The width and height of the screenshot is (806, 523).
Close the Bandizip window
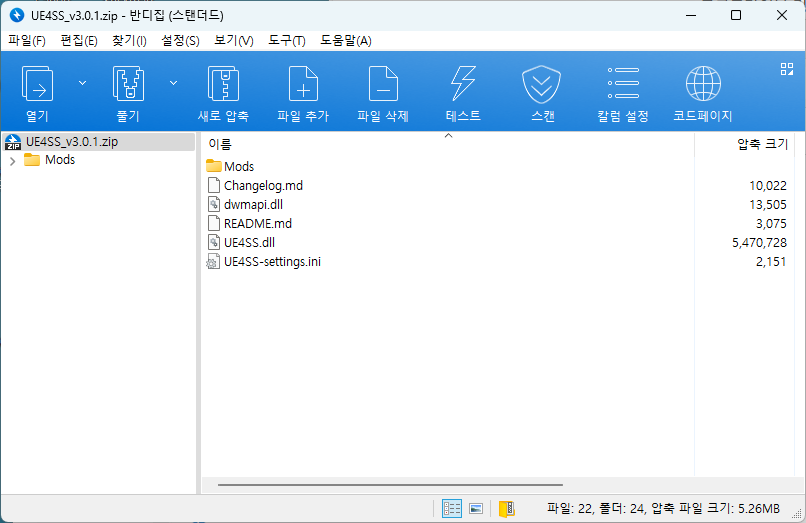782,15
